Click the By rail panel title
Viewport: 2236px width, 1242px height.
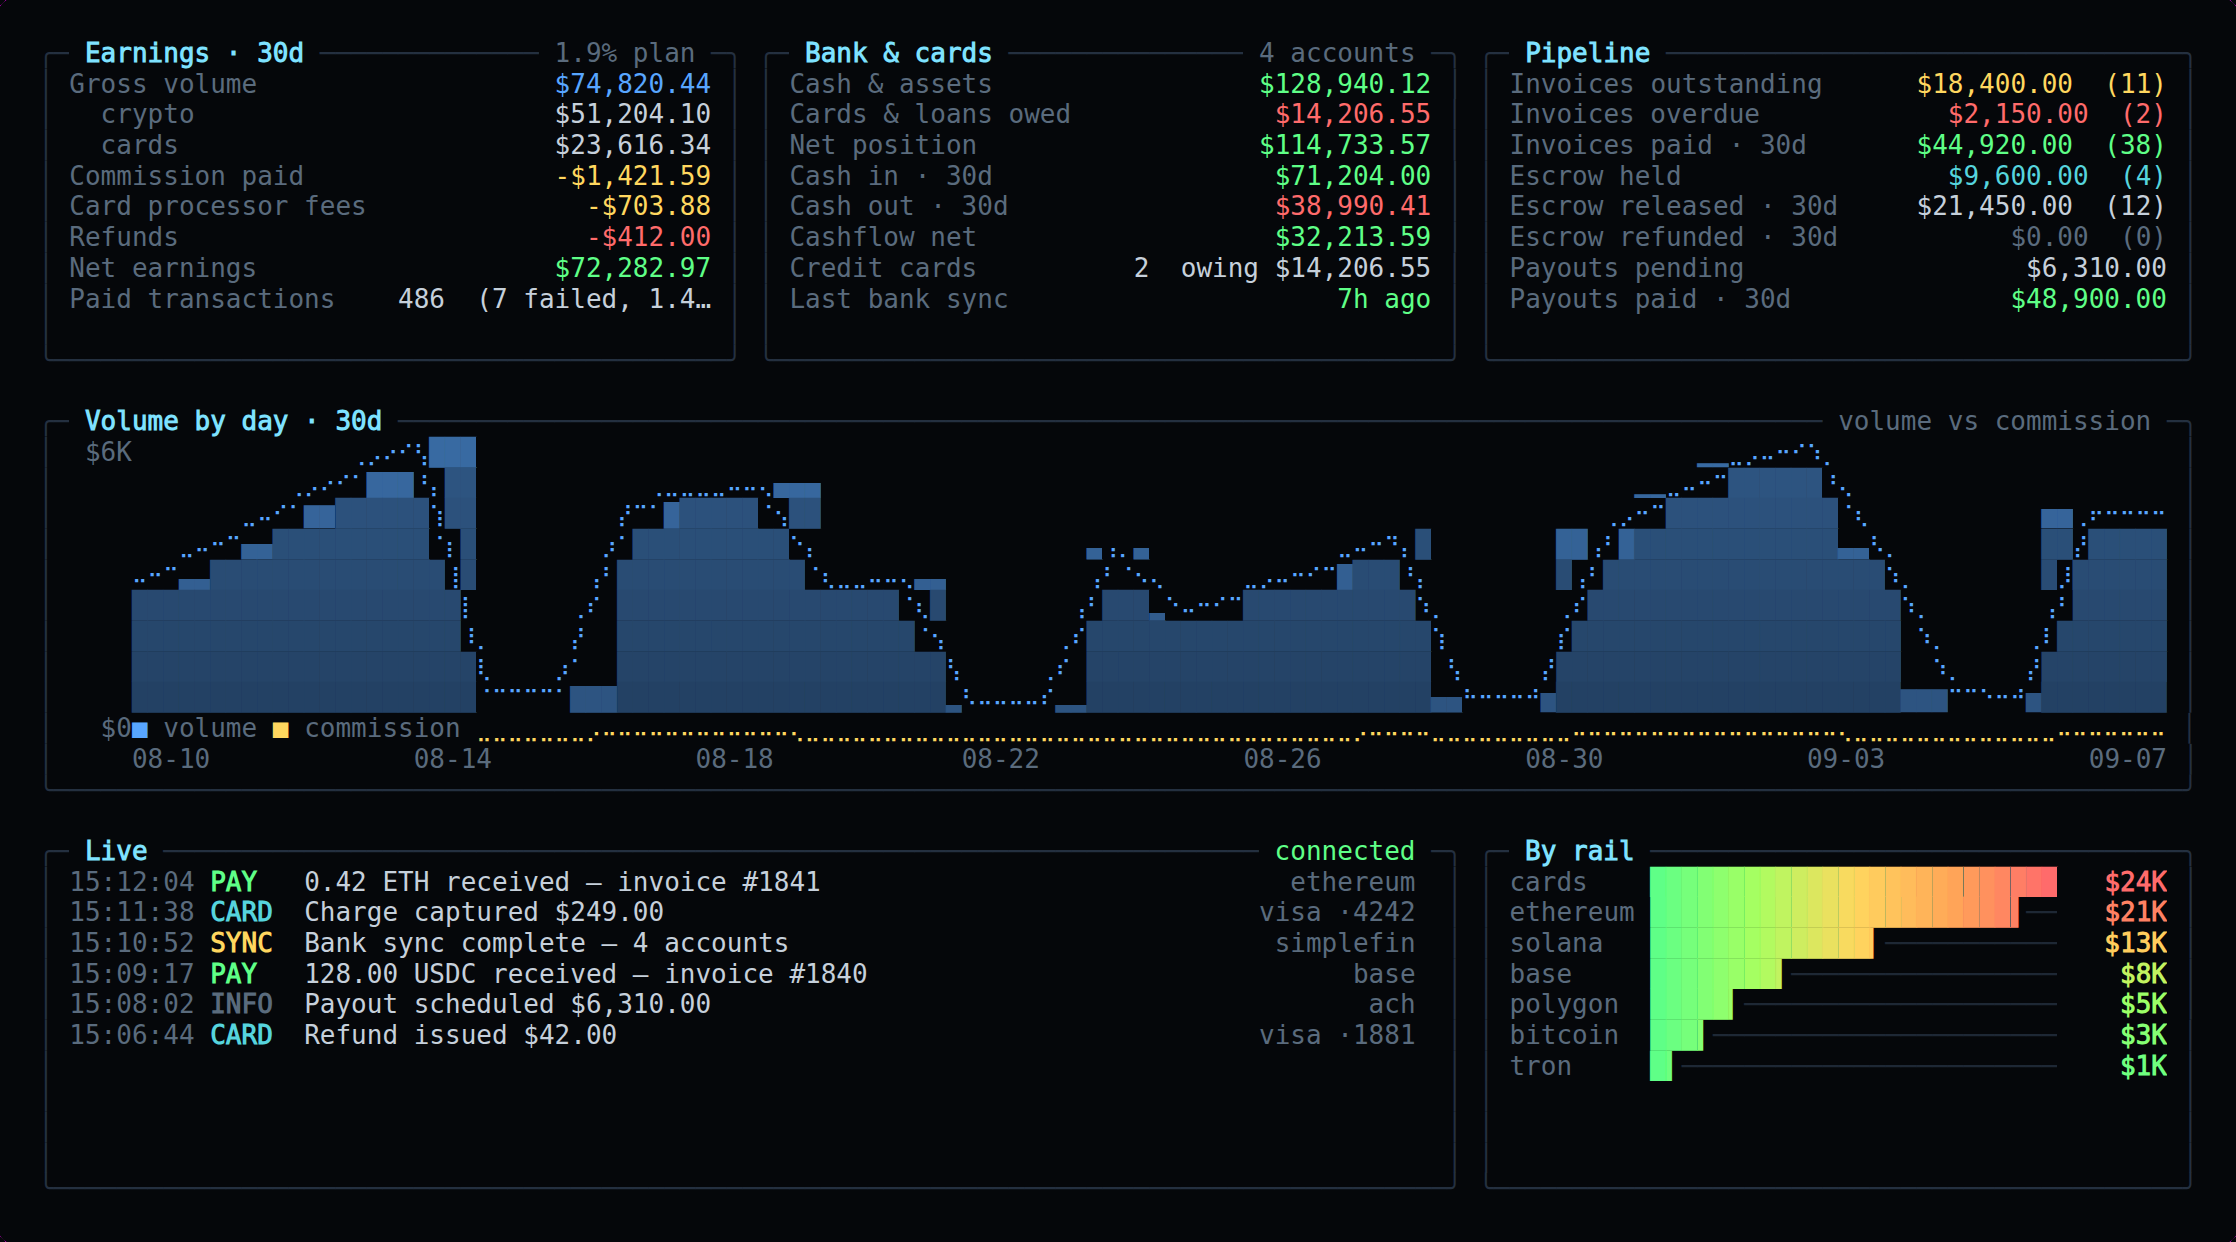pos(1579,851)
